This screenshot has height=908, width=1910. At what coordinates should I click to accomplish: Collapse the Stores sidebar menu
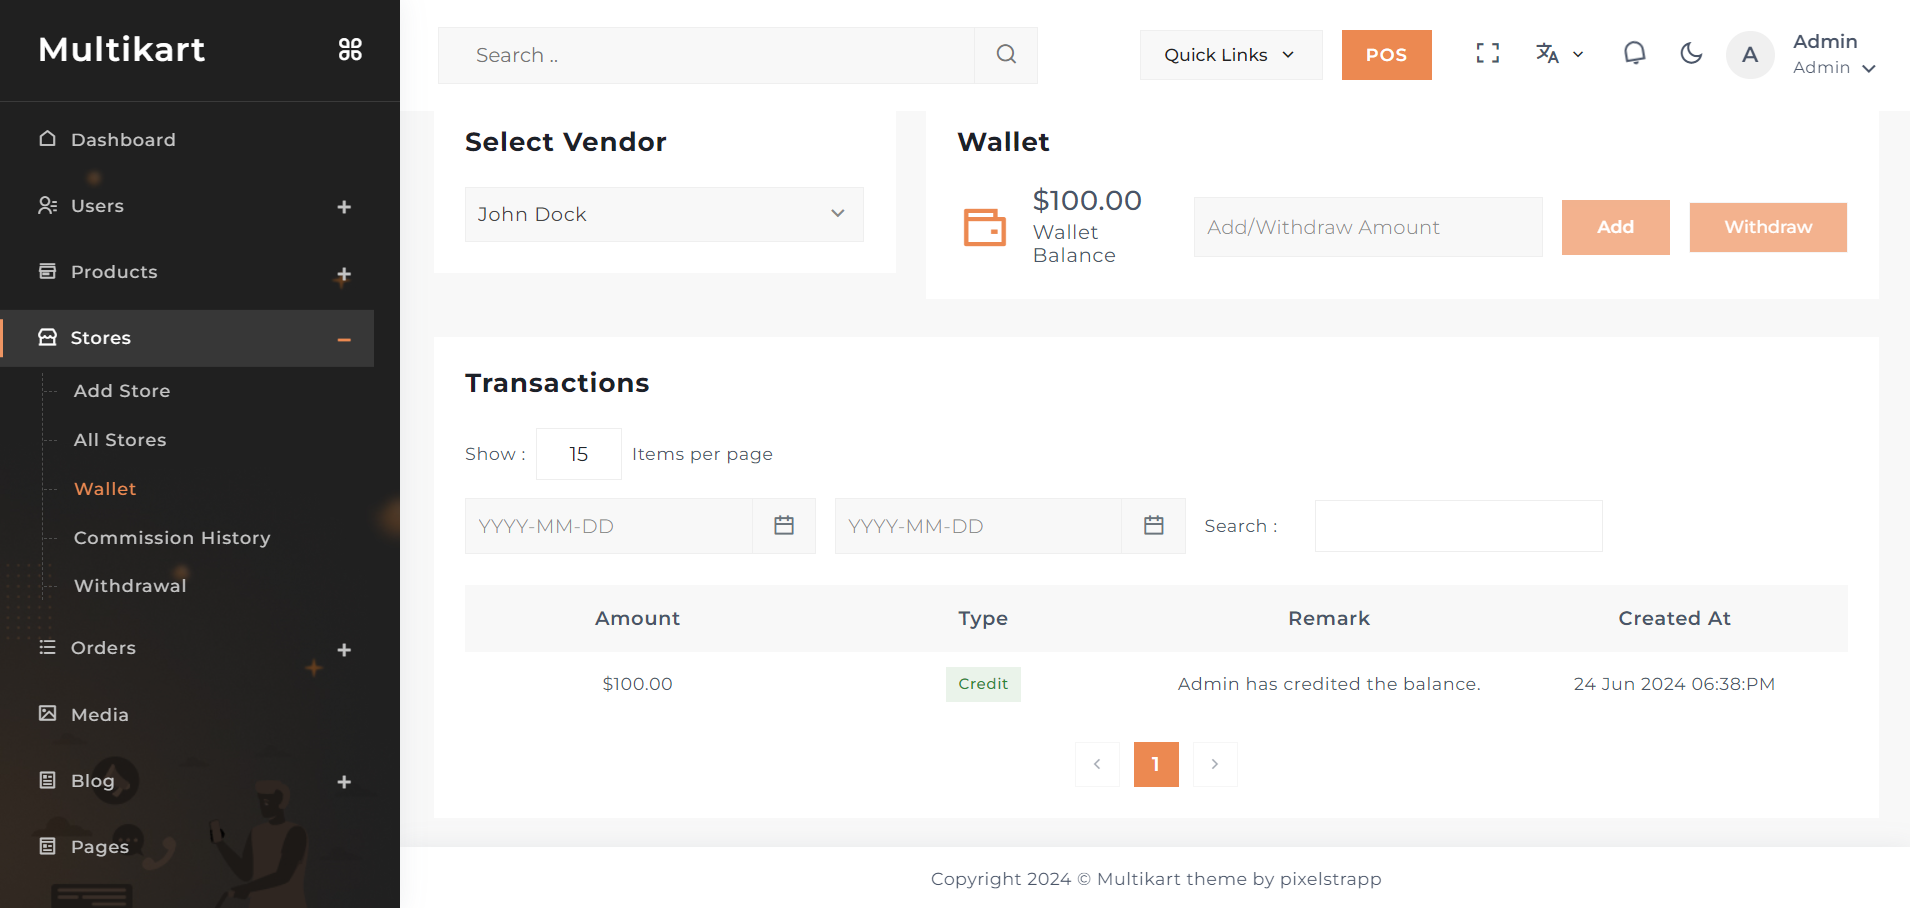coord(344,339)
